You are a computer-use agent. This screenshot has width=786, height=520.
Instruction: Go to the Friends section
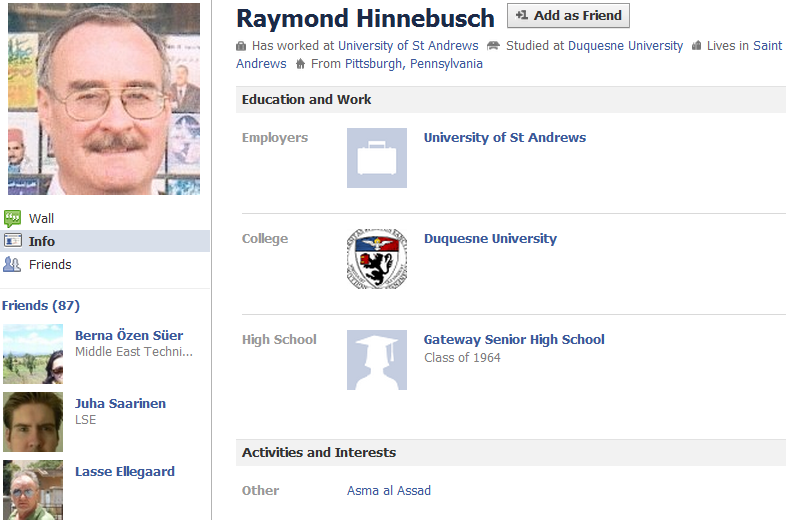pyautogui.click(x=50, y=264)
